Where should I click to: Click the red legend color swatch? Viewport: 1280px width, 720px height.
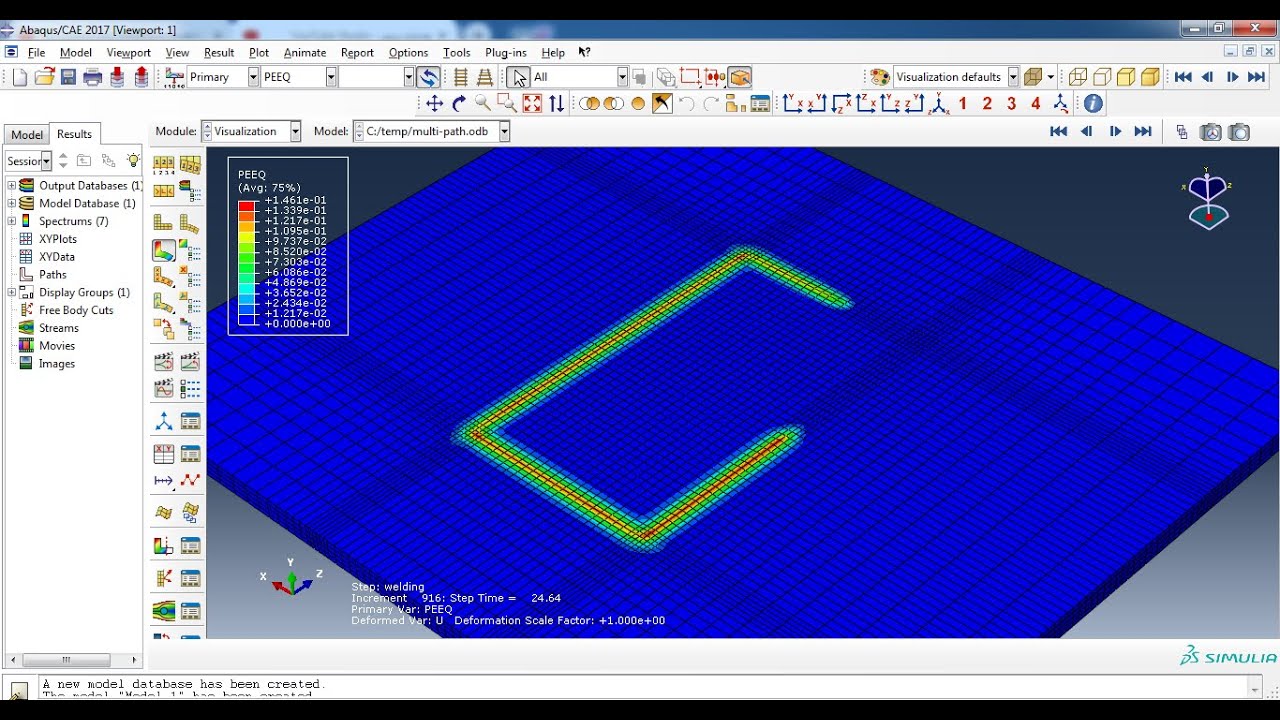tap(246, 206)
